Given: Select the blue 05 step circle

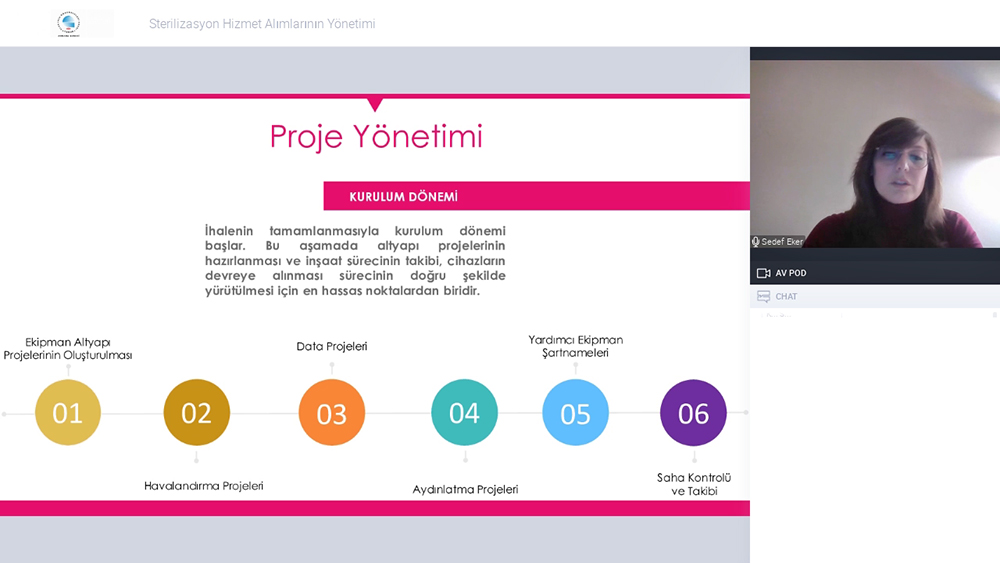Looking at the screenshot, I should point(575,413).
